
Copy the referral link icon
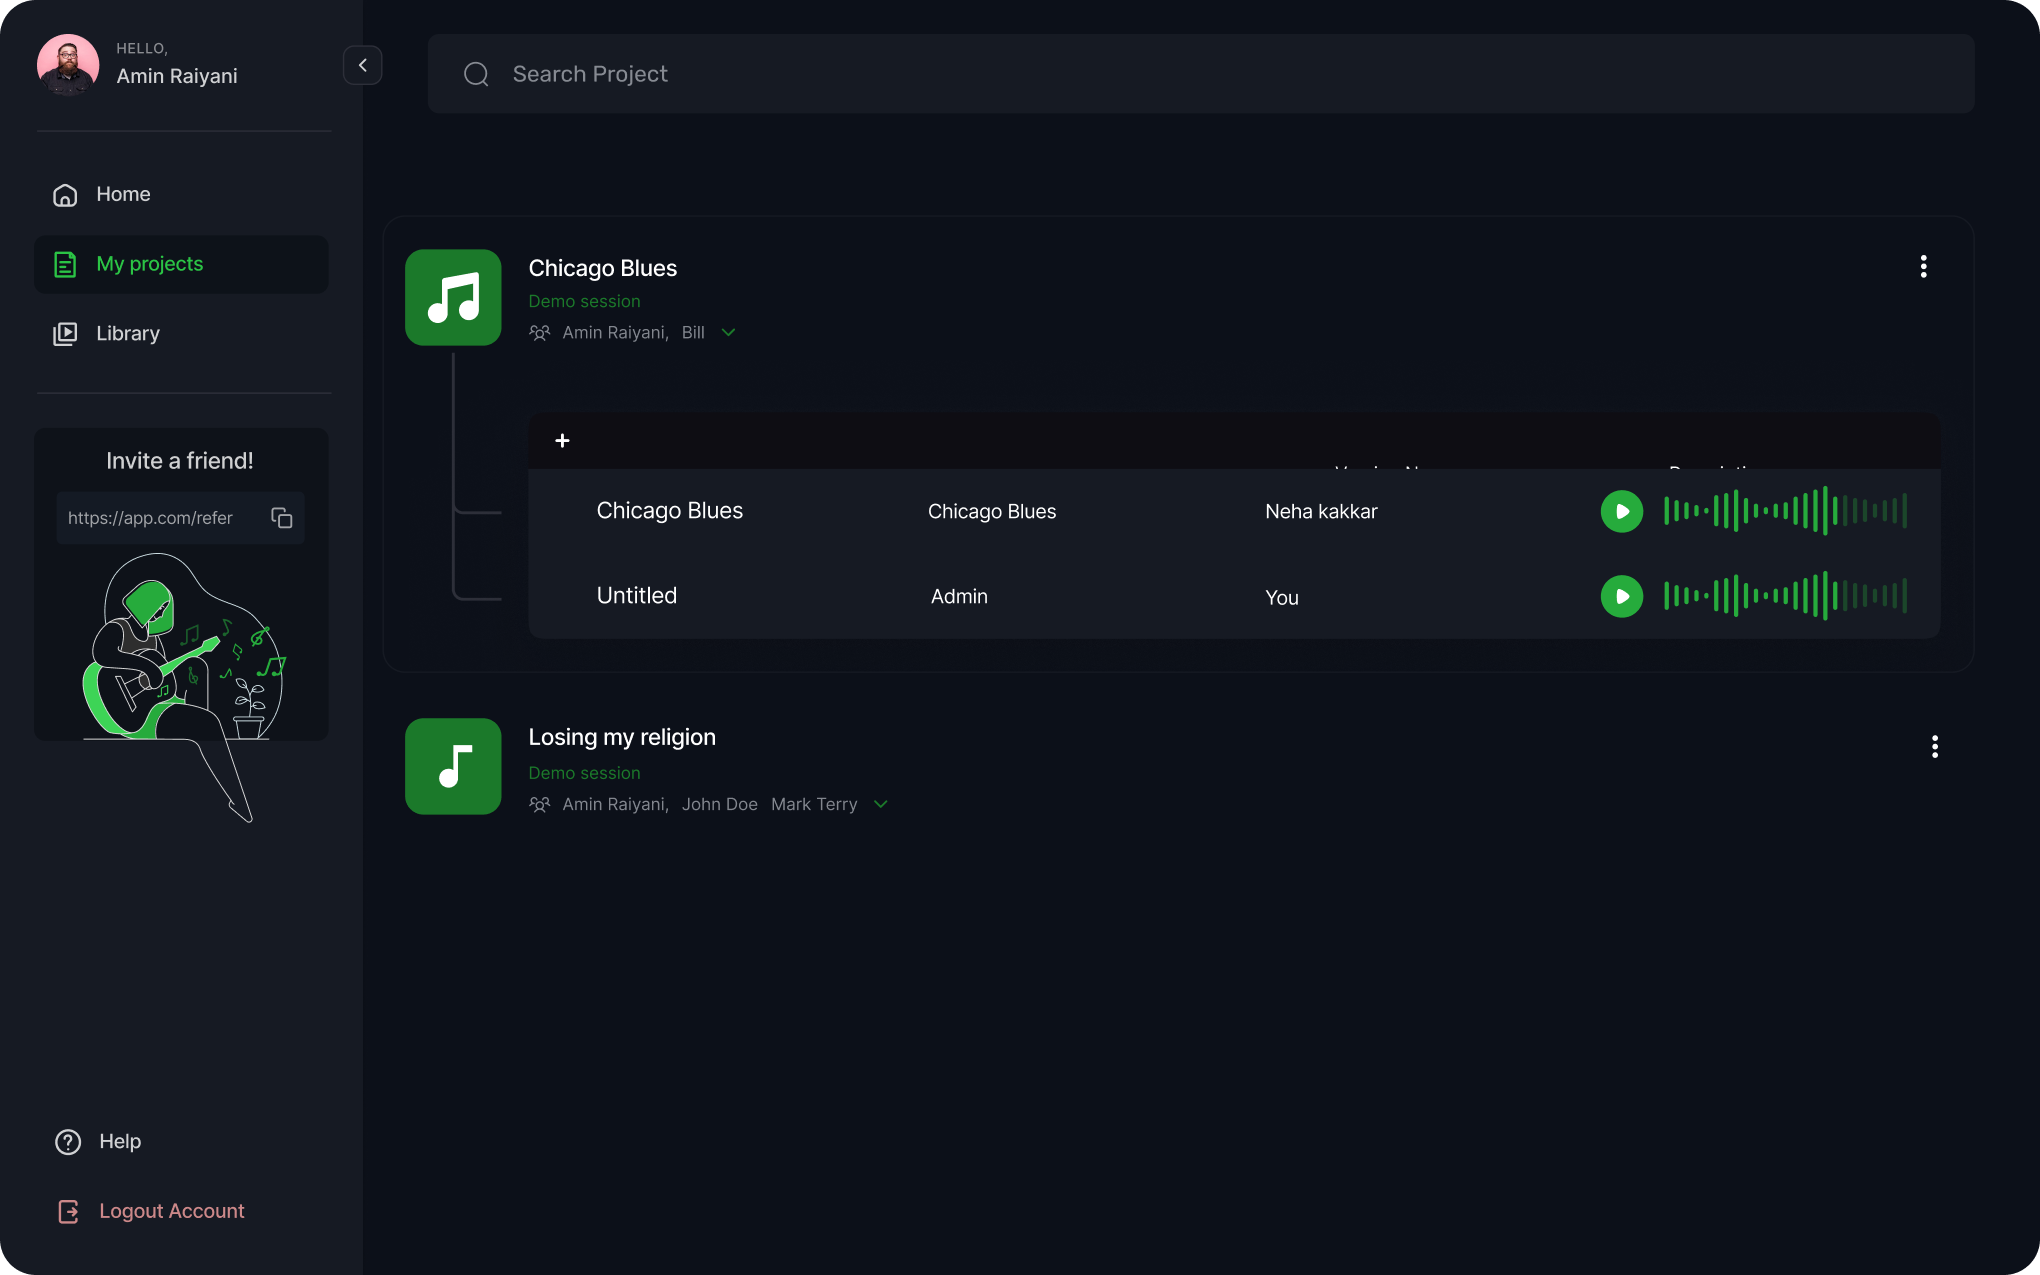282,518
